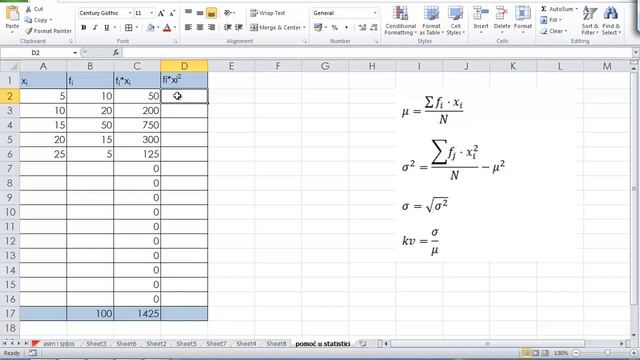This screenshot has height=360, width=640.
Task: Set top vertical alignment
Action: (188, 13)
